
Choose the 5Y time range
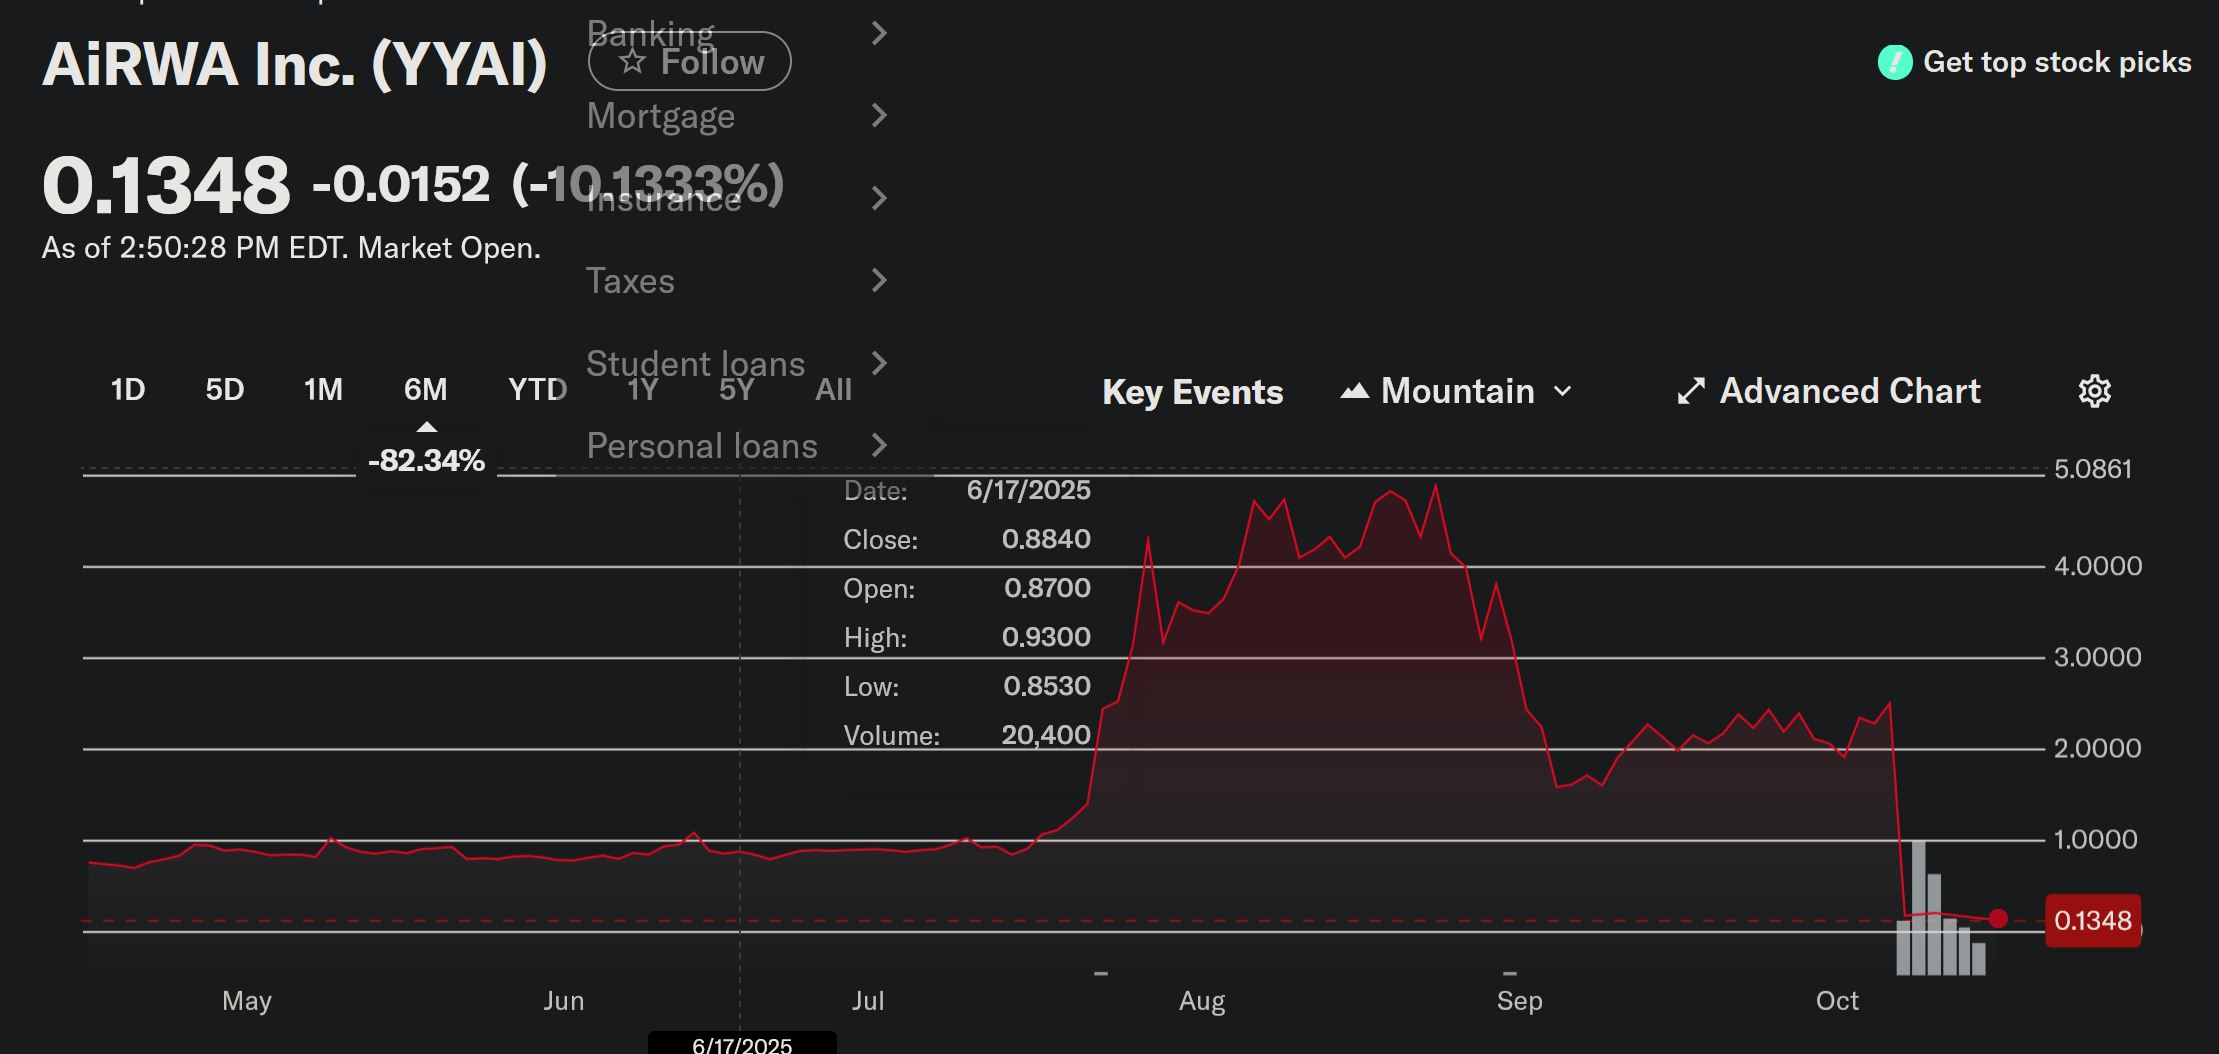pyautogui.click(x=736, y=389)
